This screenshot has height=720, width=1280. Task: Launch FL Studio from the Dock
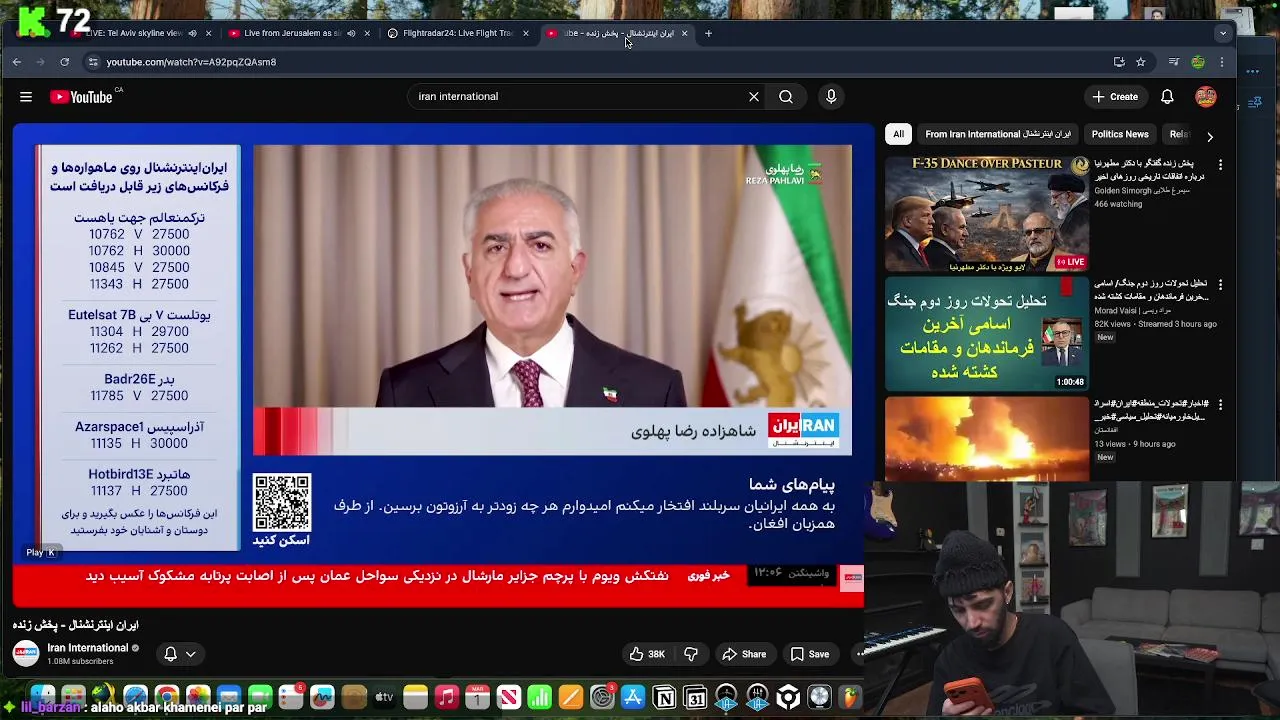[x=850, y=697]
